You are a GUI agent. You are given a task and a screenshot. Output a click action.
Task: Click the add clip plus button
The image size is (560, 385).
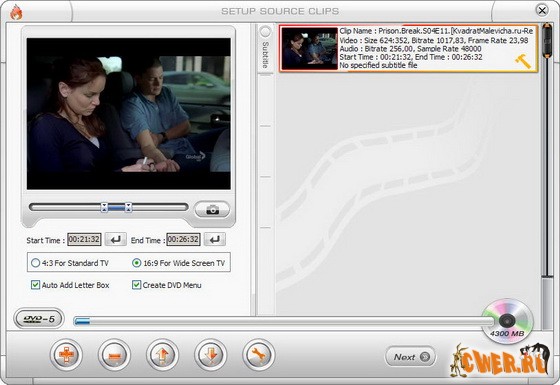[x=66, y=355]
